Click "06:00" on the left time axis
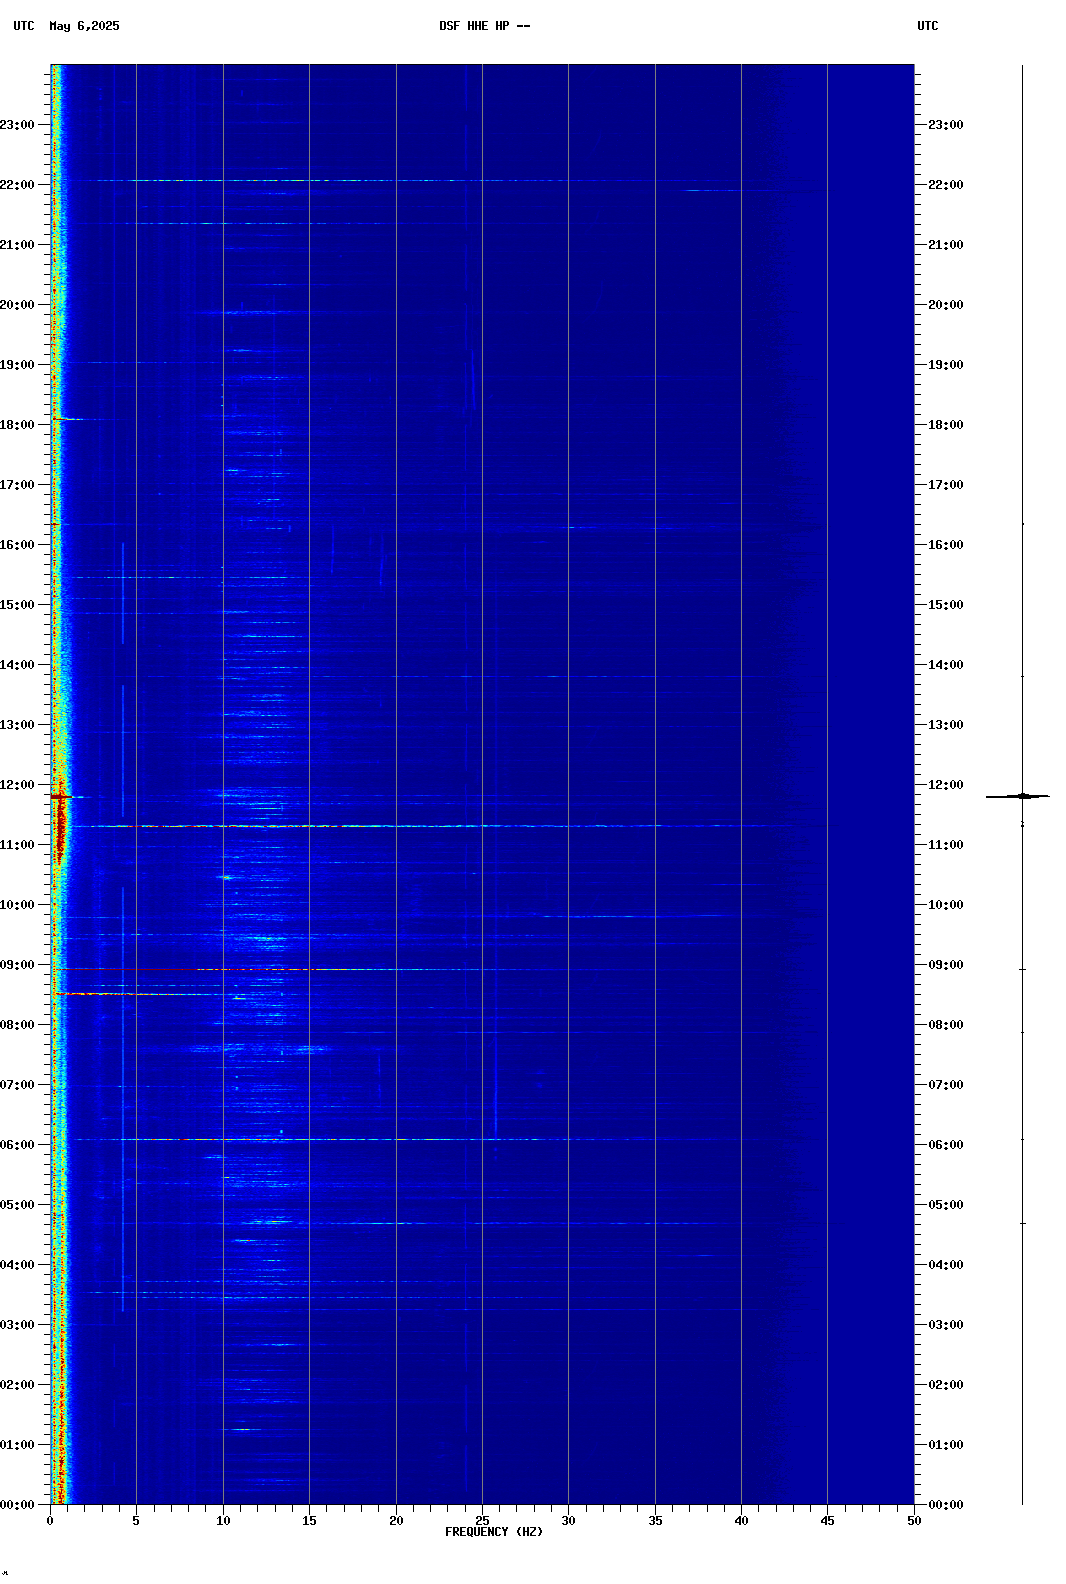1066x1584 pixels. tap(17, 1145)
